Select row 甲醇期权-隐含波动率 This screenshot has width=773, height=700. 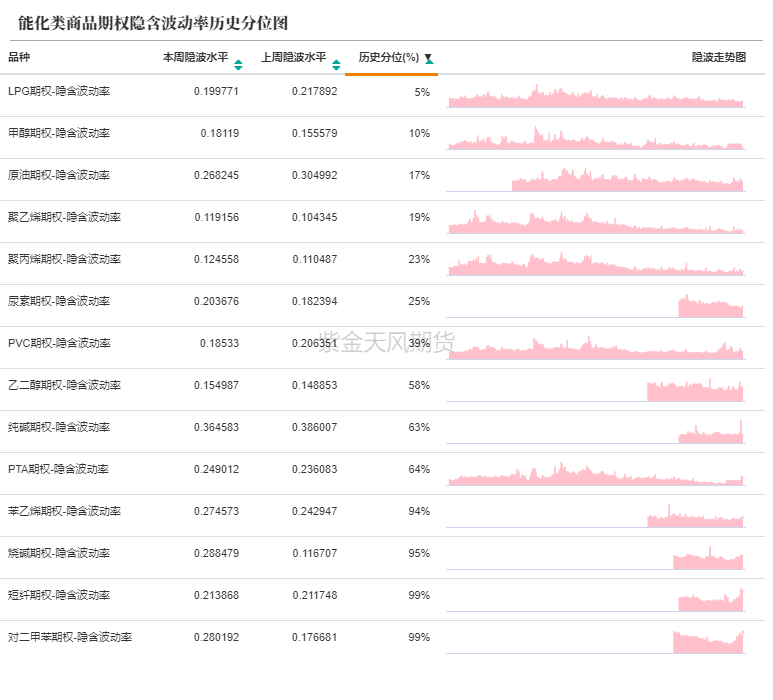coord(383,138)
